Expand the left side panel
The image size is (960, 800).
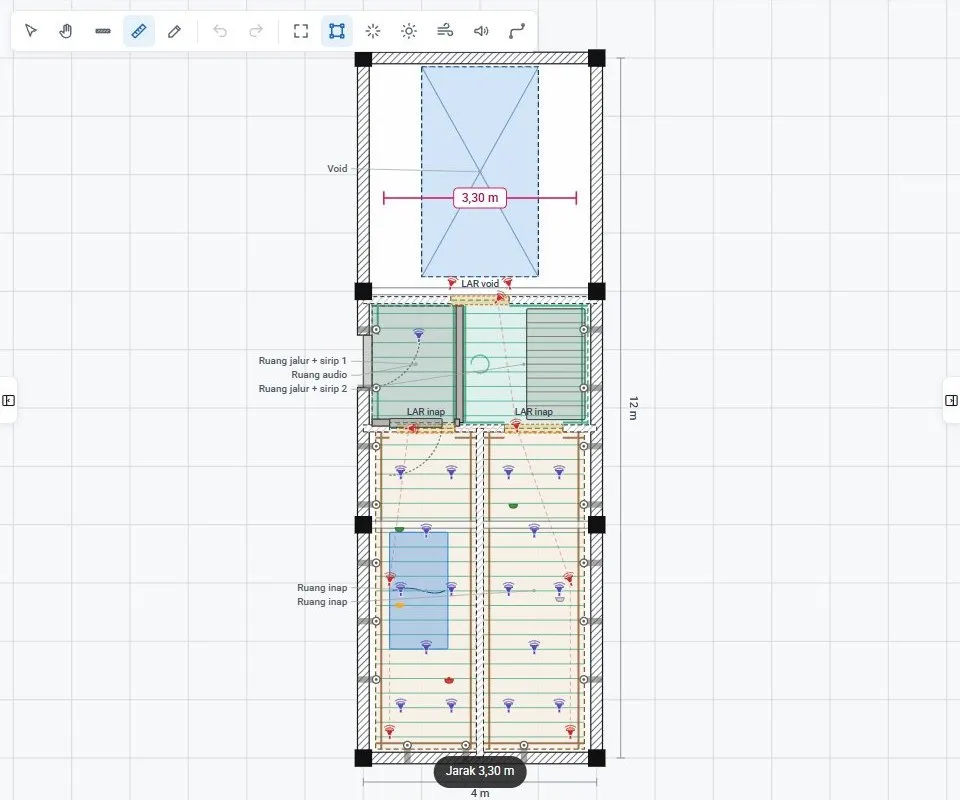point(8,400)
